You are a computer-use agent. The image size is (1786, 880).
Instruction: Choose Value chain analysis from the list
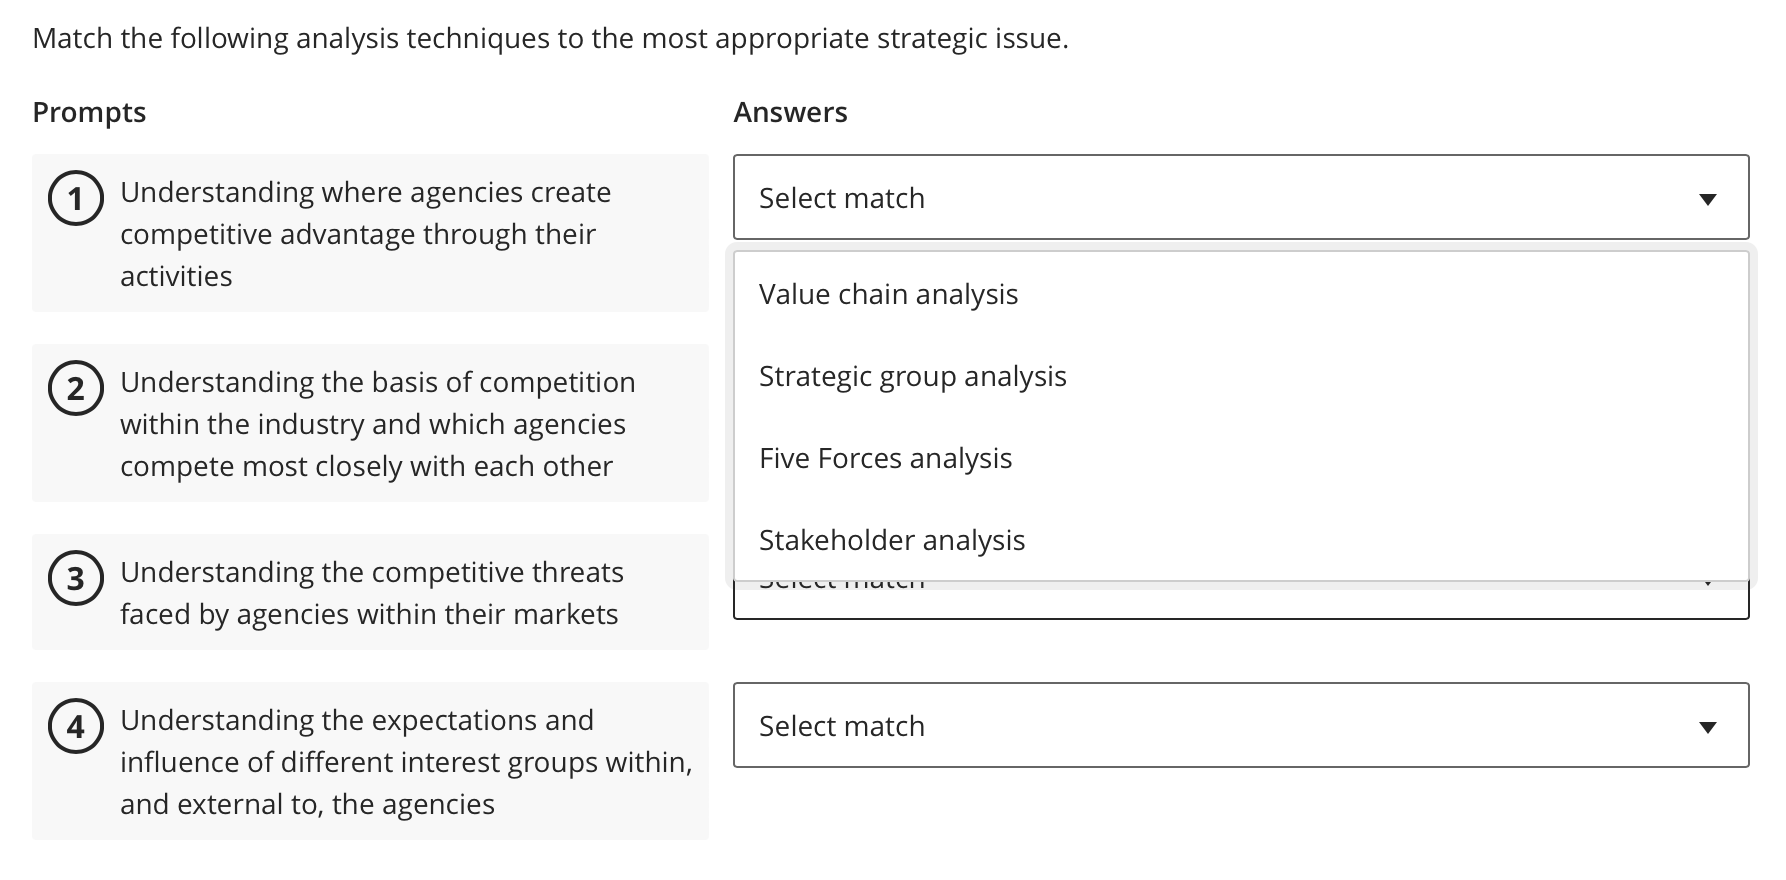pyautogui.click(x=888, y=294)
